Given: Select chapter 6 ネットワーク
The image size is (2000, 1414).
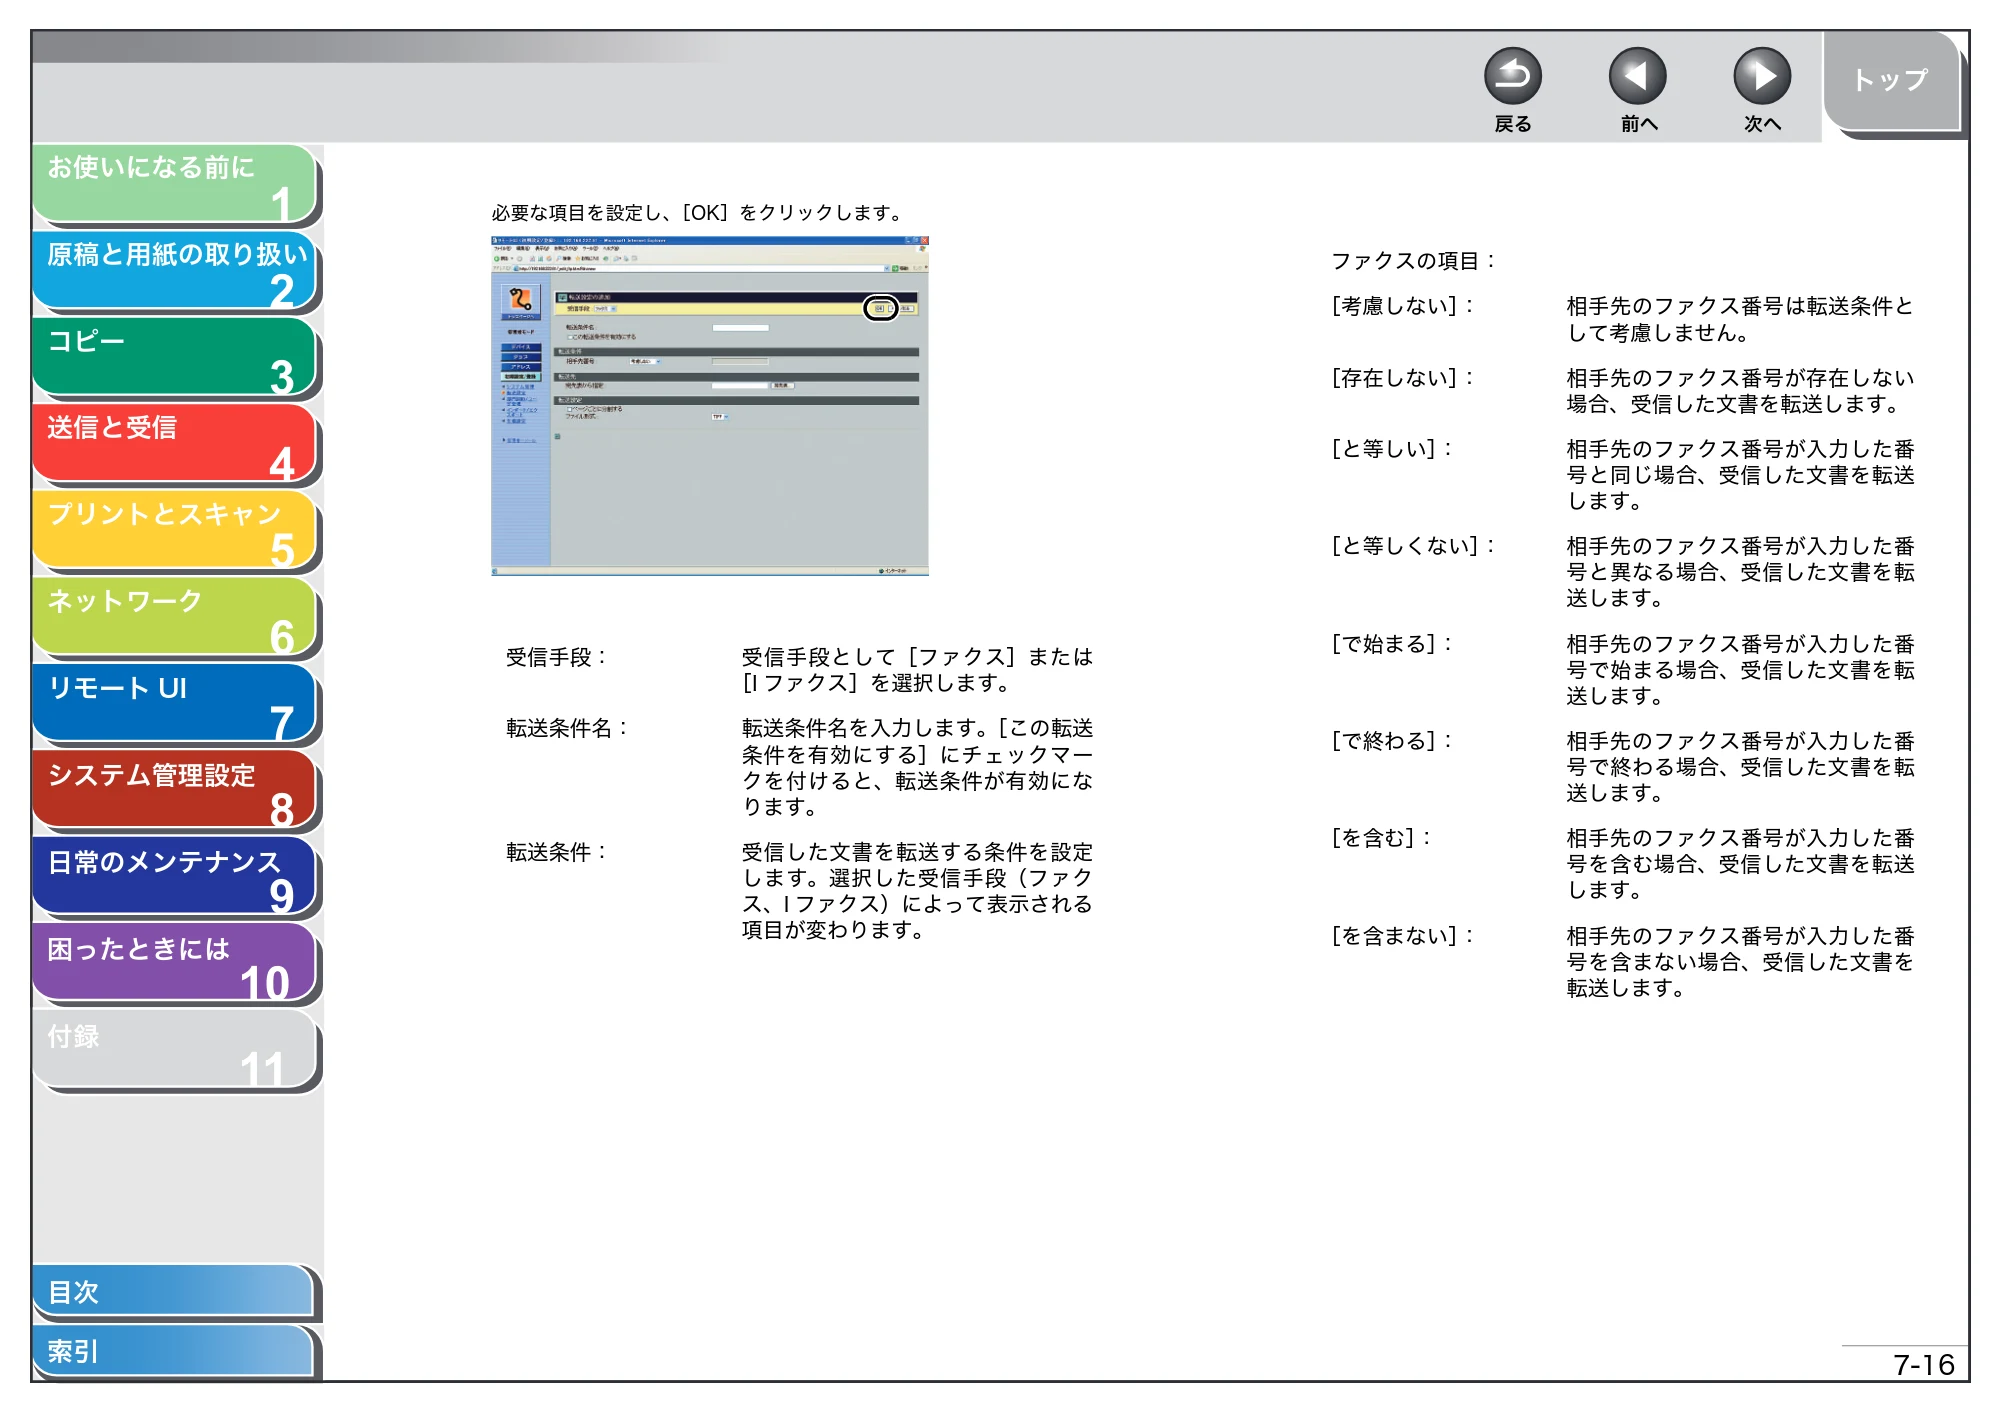Looking at the screenshot, I should [175, 618].
